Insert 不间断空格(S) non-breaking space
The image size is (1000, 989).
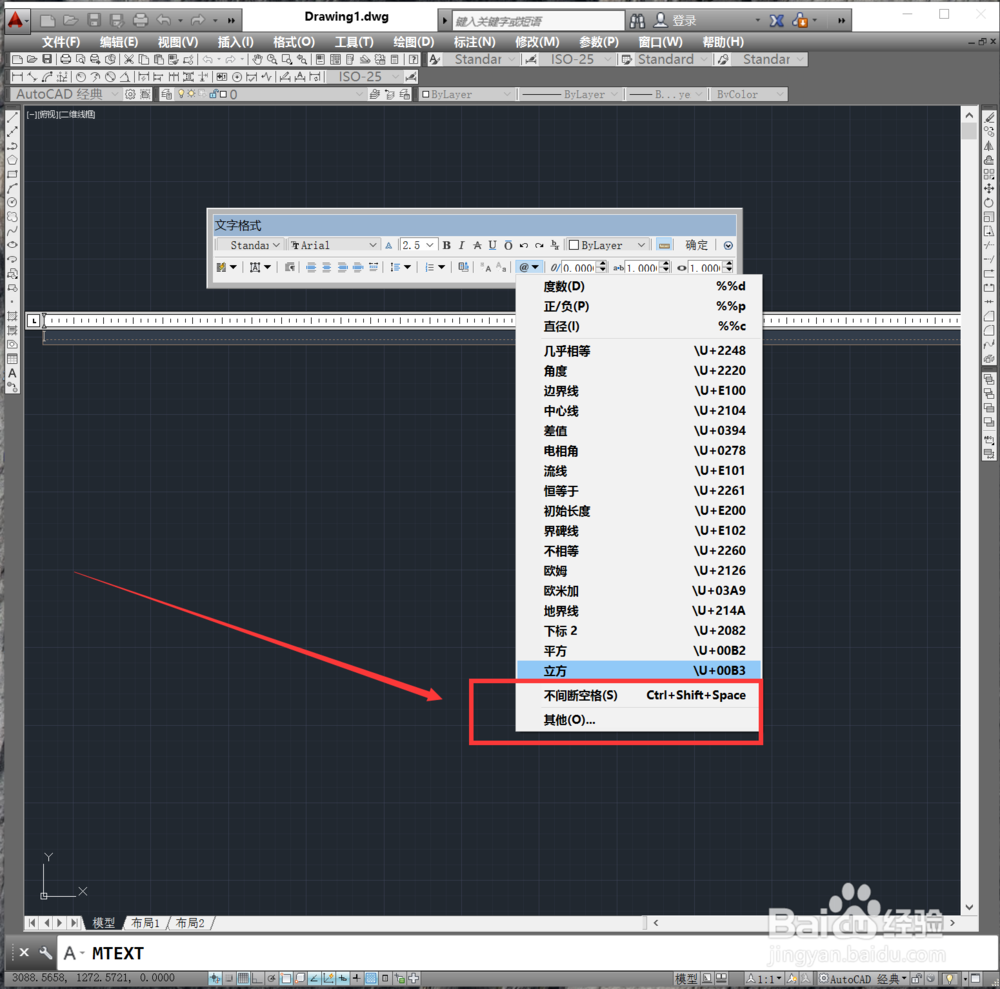[638, 696]
